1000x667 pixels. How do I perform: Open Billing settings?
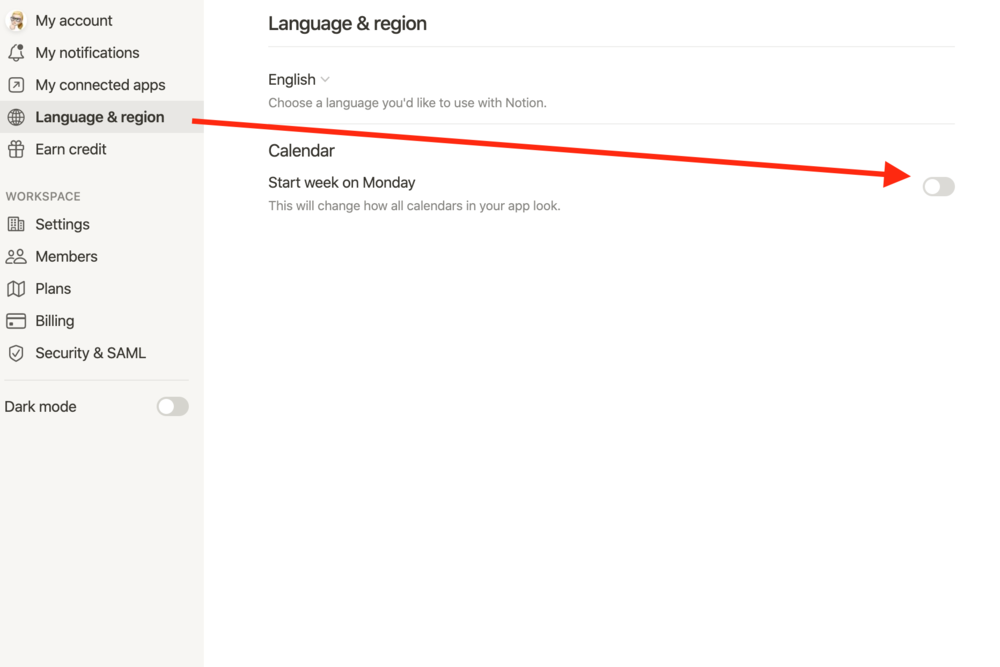tap(102, 321)
